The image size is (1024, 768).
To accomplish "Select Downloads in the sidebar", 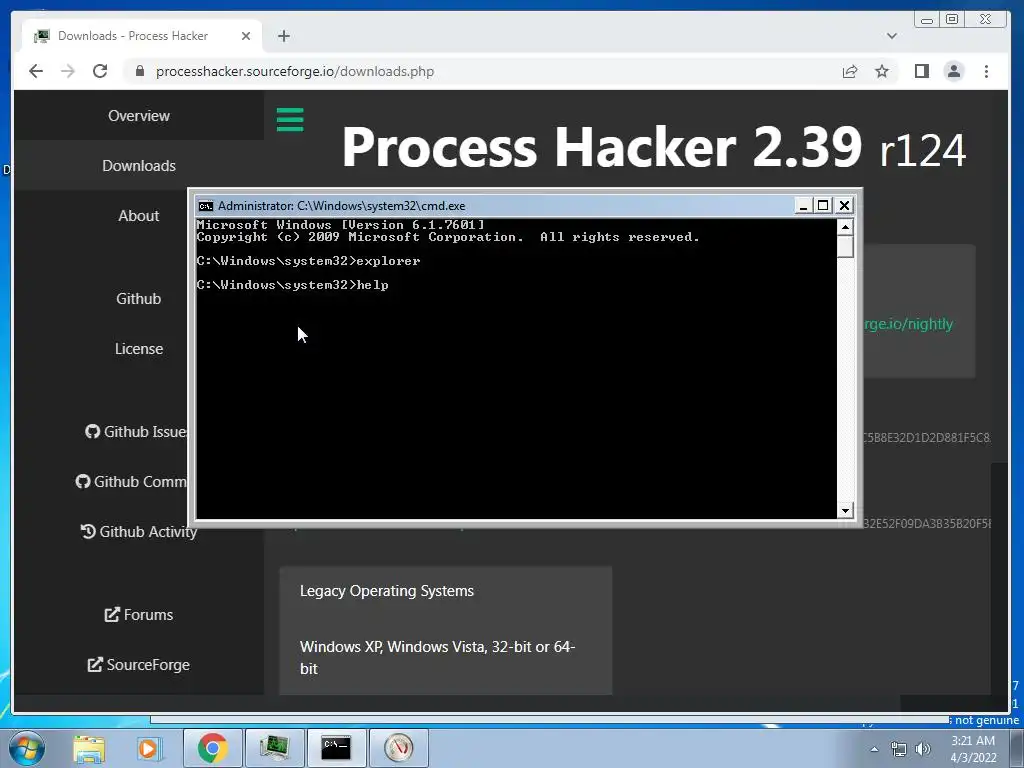I will (138, 166).
